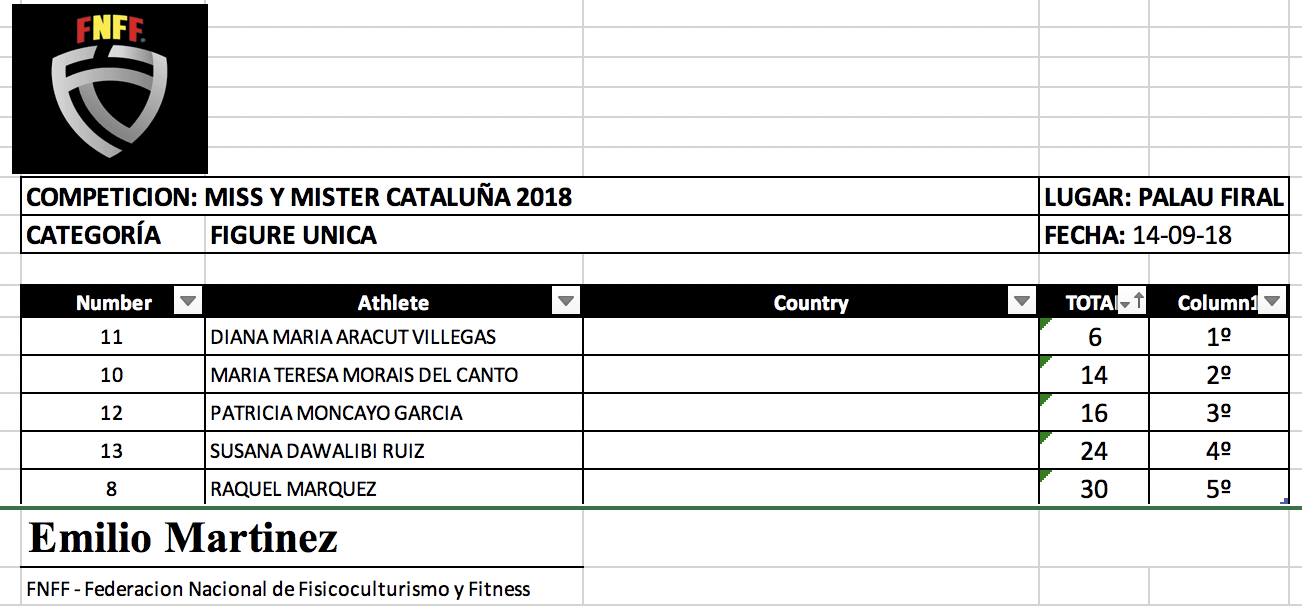The image size is (1302, 606).
Task: Click the MARIA TERESA MORAIS DEL CANTO cell
Action: point(364,375)
